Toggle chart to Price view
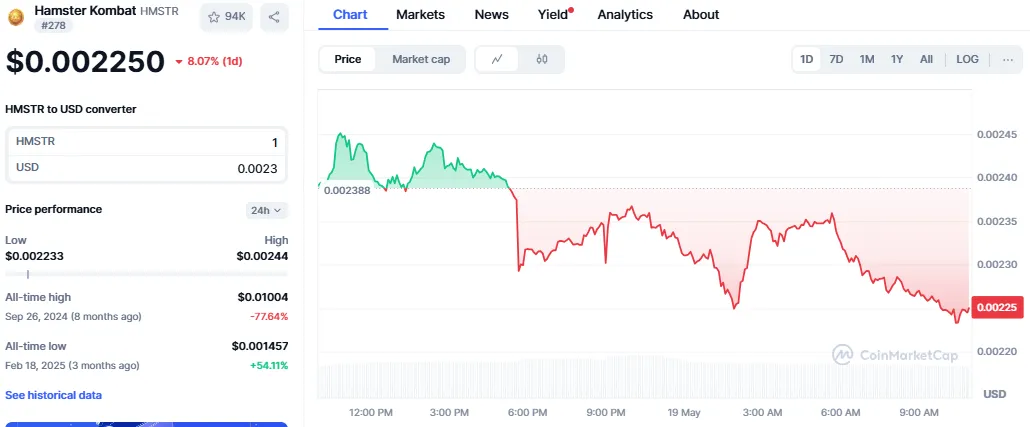Screen dimensions: 1030x427 click(348, 59)
